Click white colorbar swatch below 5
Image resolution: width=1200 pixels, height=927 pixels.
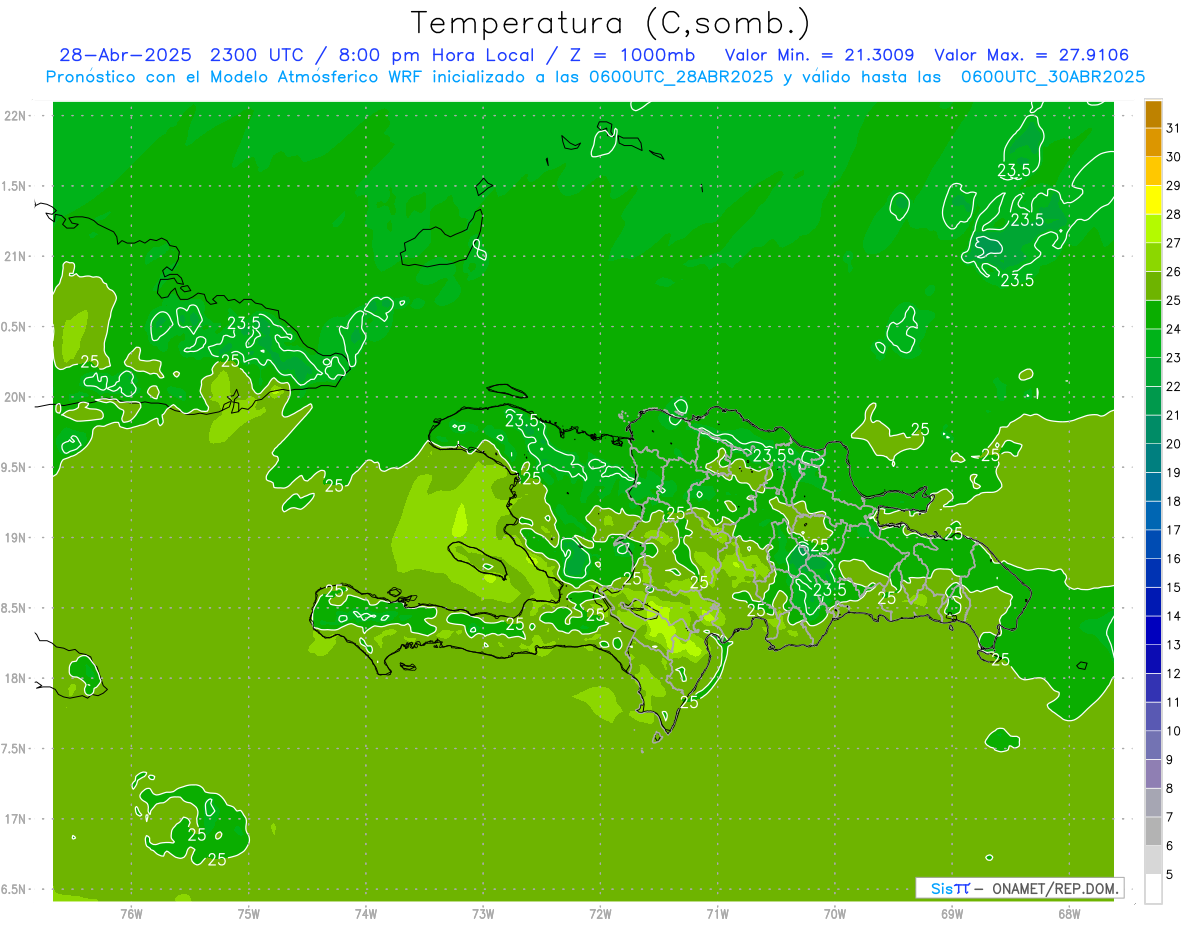tap(1153, 890)
